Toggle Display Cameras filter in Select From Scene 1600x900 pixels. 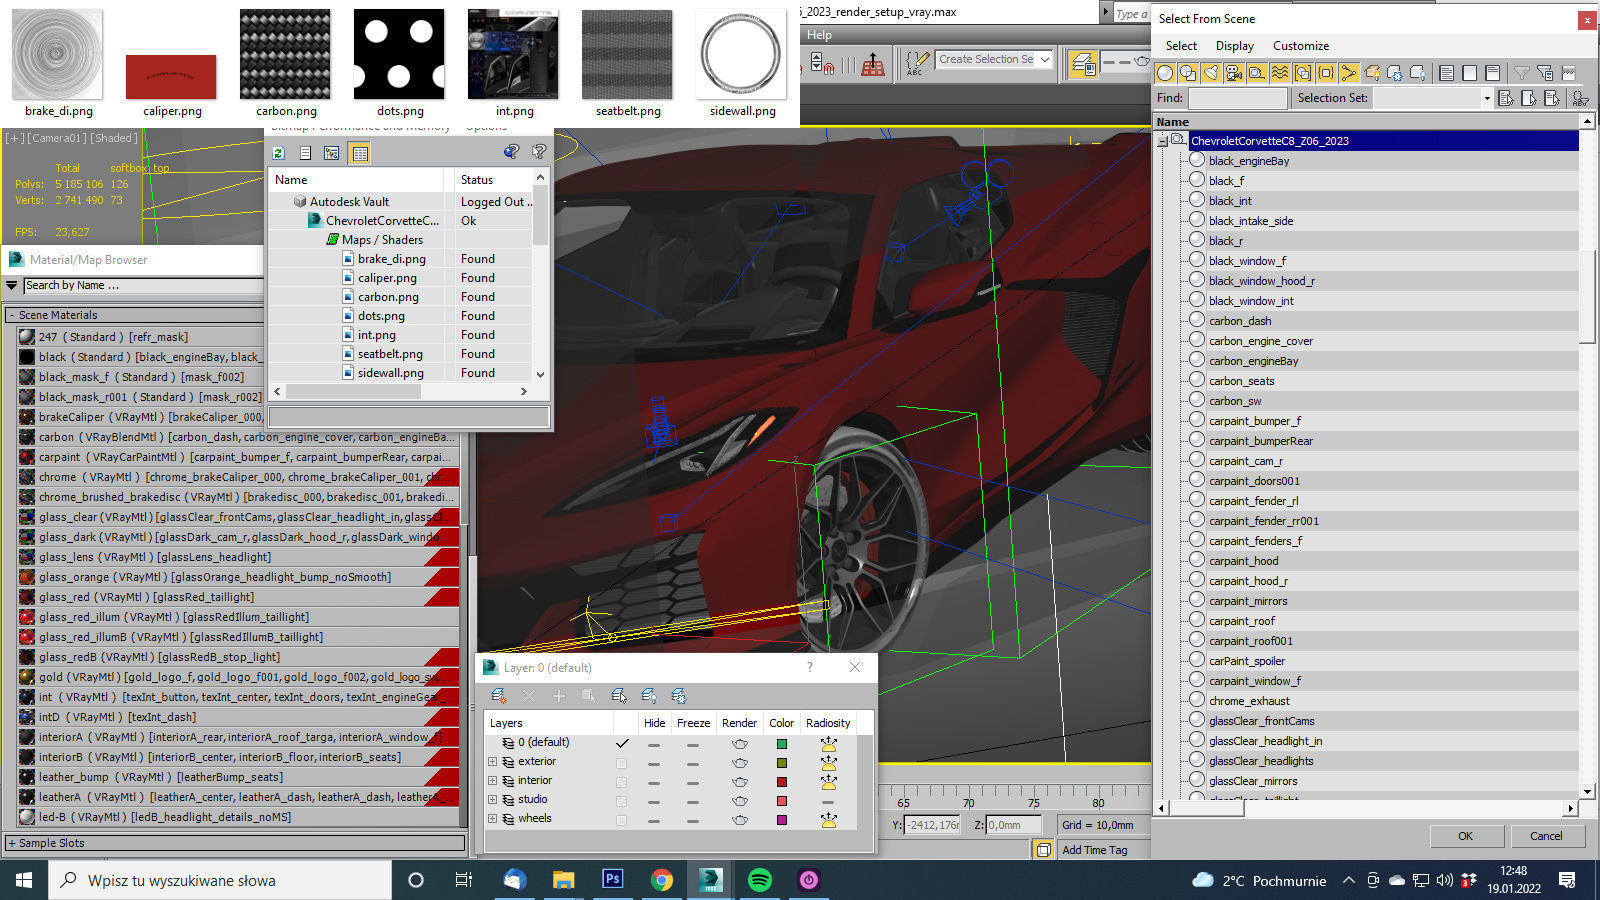(x=1234, y=73)
